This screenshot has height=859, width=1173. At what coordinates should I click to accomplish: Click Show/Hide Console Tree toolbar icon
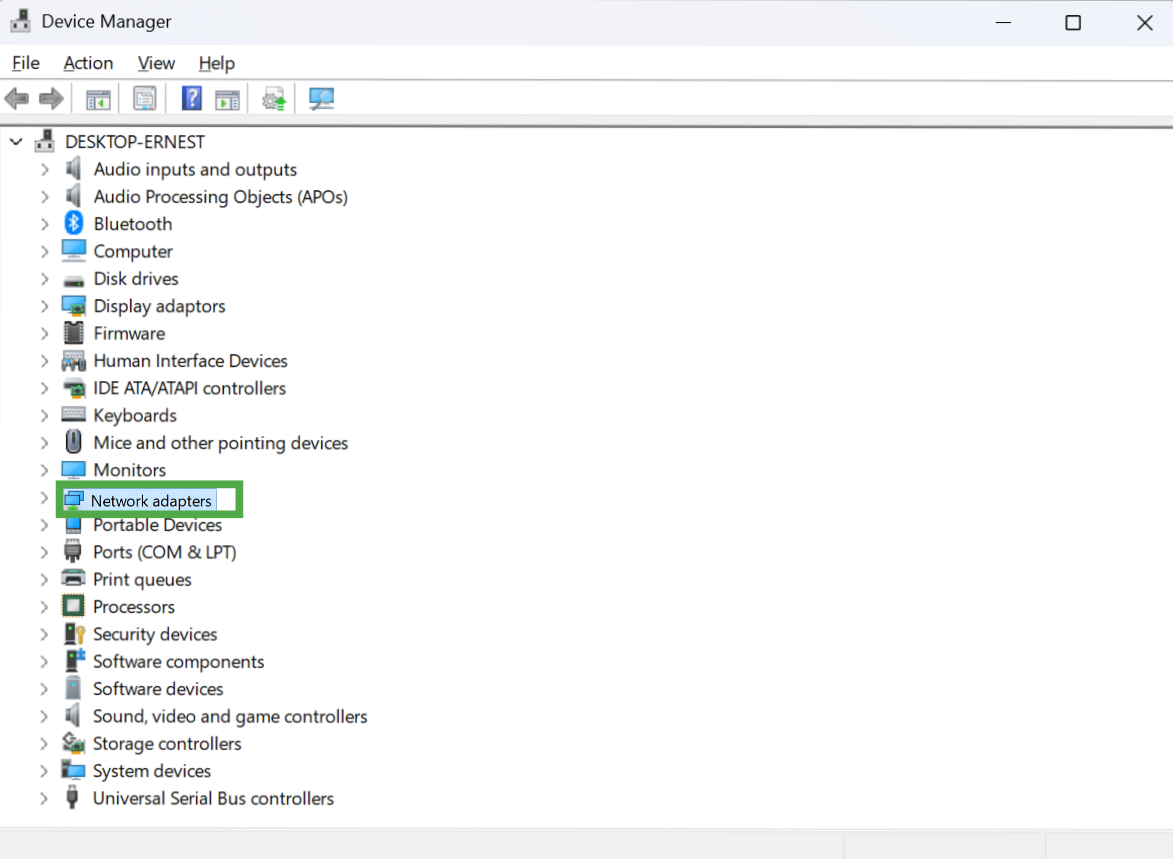point(98,99)
